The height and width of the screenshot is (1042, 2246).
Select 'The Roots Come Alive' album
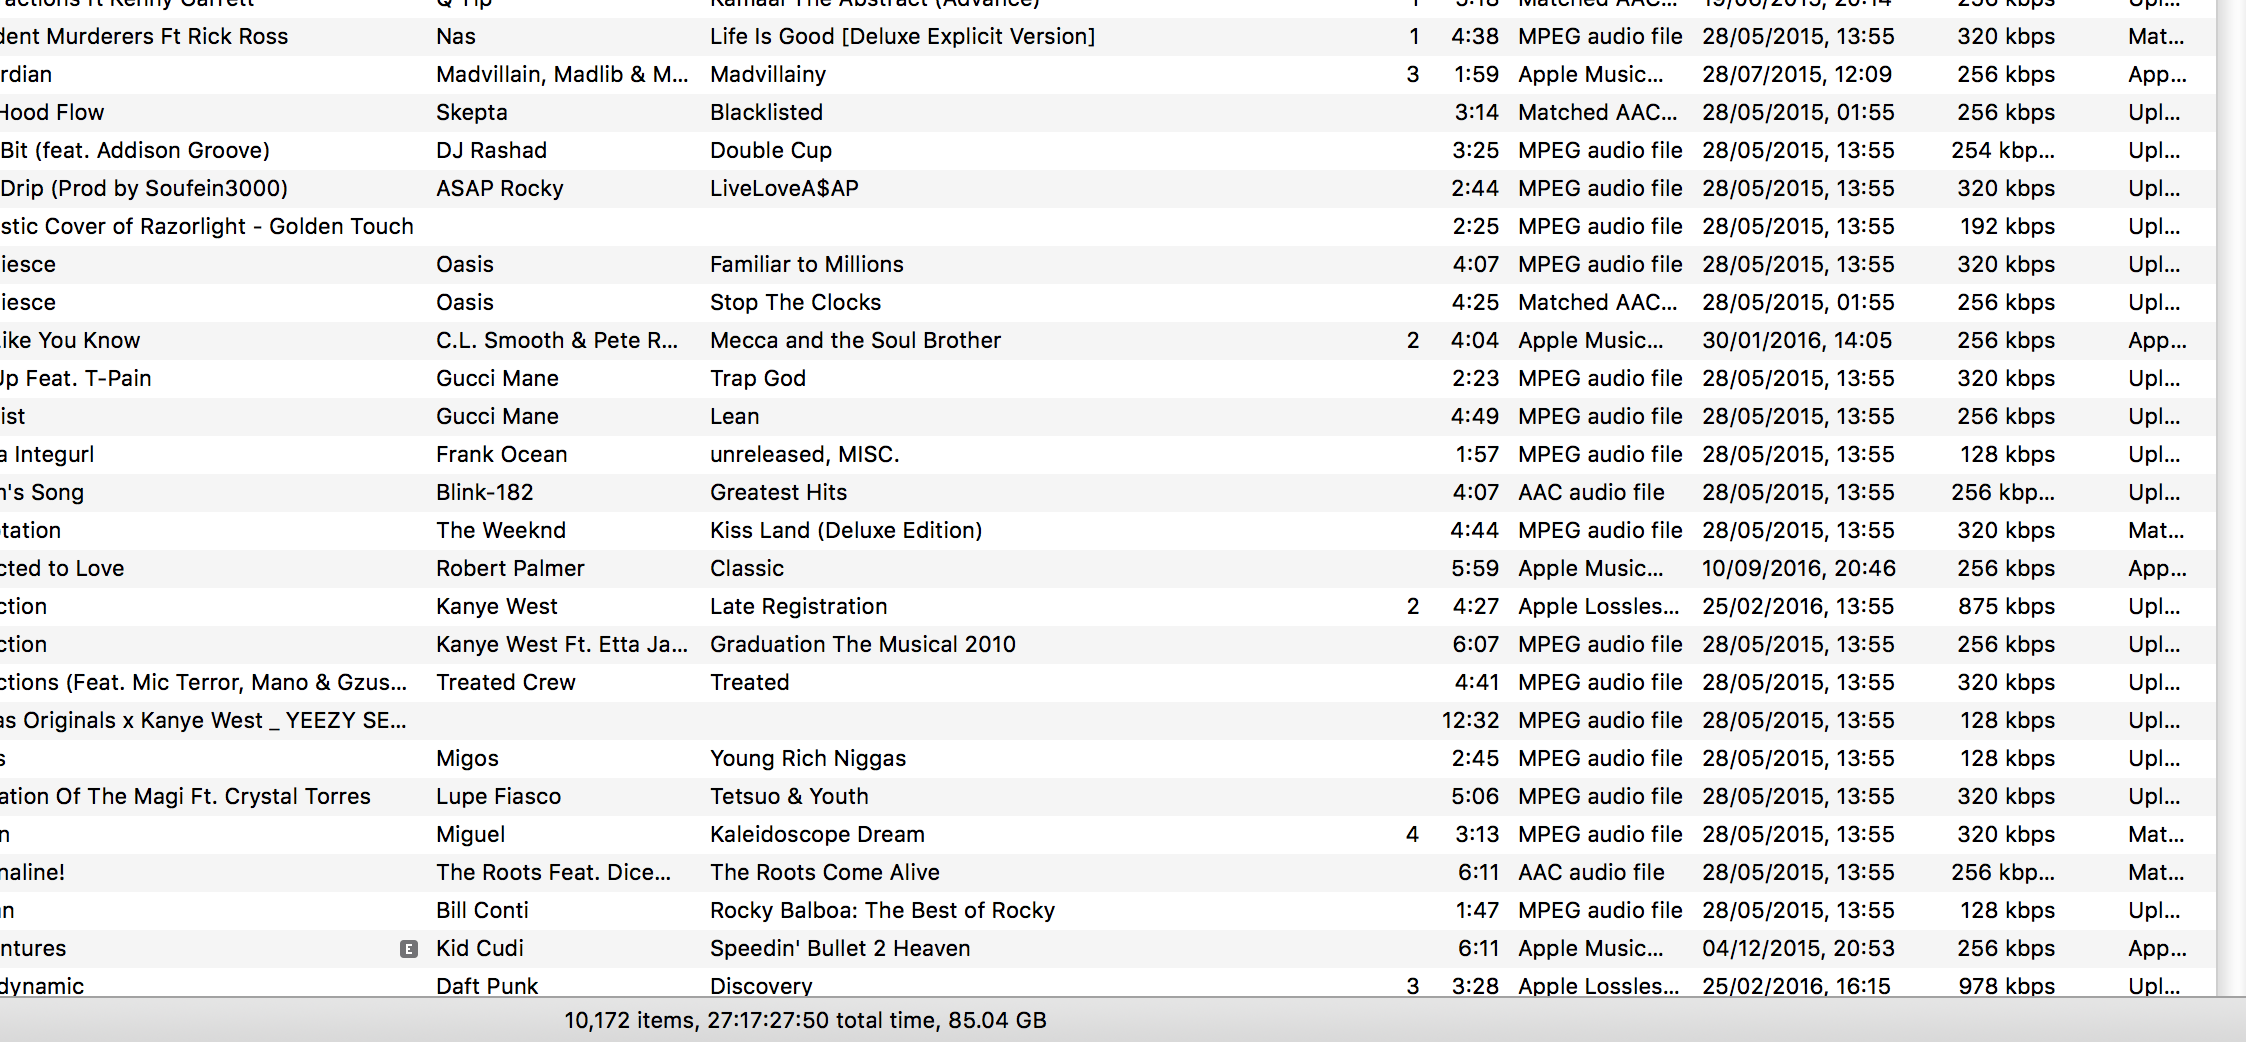[825, 873]
